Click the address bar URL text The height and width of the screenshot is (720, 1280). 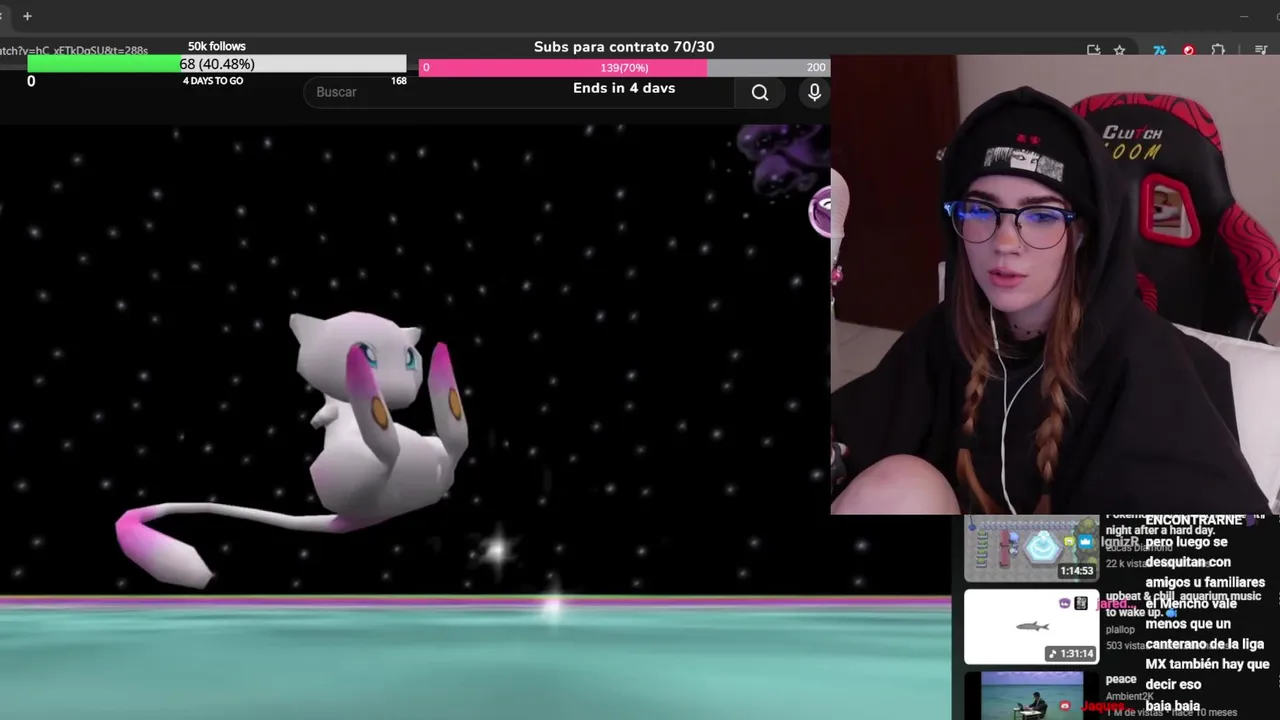coord(74,50)
